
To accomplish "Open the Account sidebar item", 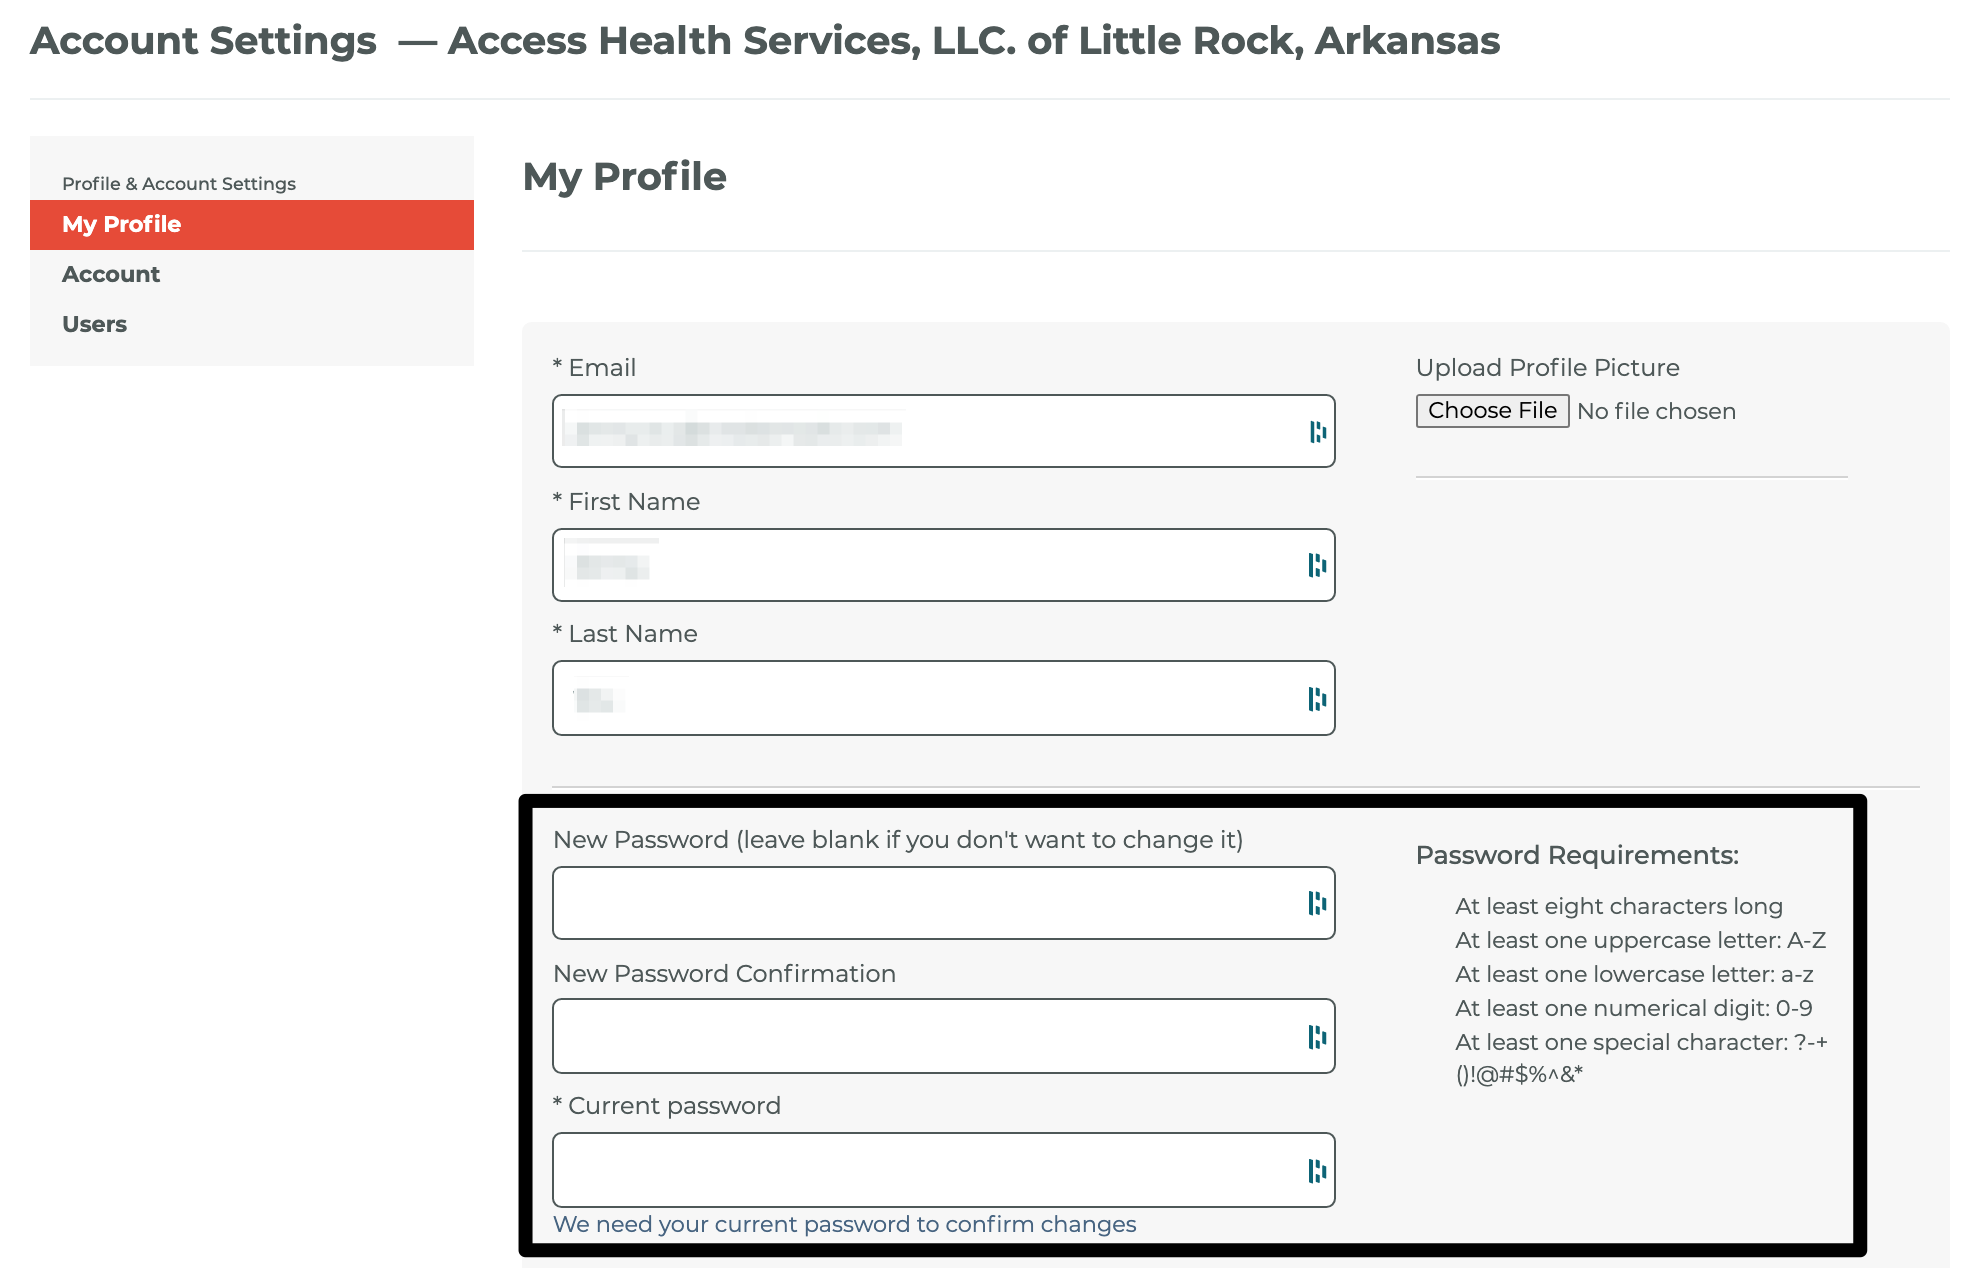I will (x=252, y=275).
